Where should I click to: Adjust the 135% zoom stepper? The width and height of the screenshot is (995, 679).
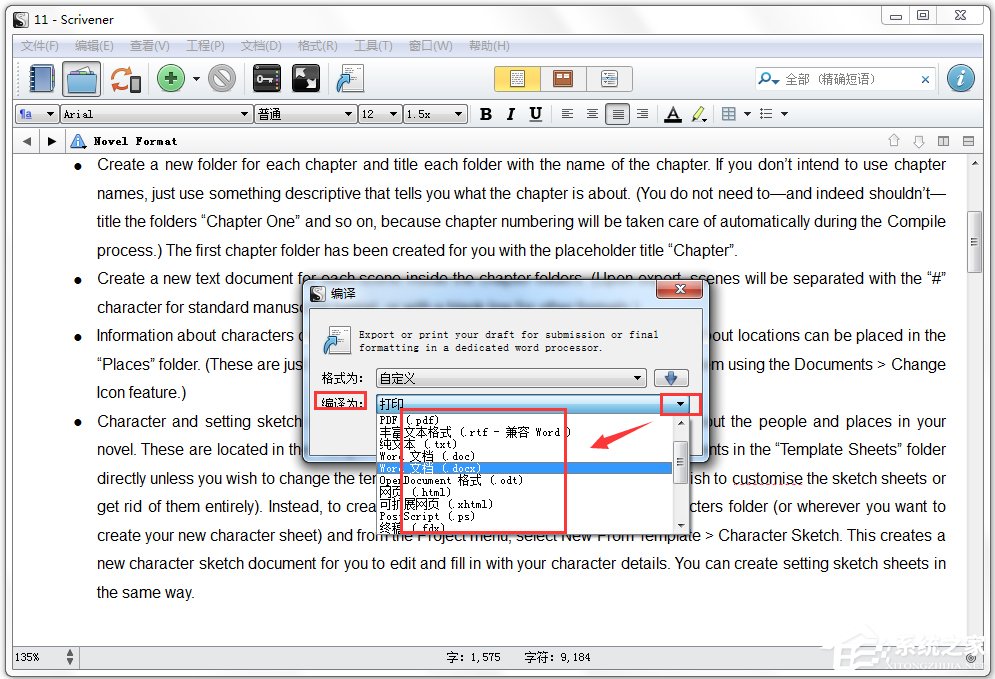click(x=70, y=657)
